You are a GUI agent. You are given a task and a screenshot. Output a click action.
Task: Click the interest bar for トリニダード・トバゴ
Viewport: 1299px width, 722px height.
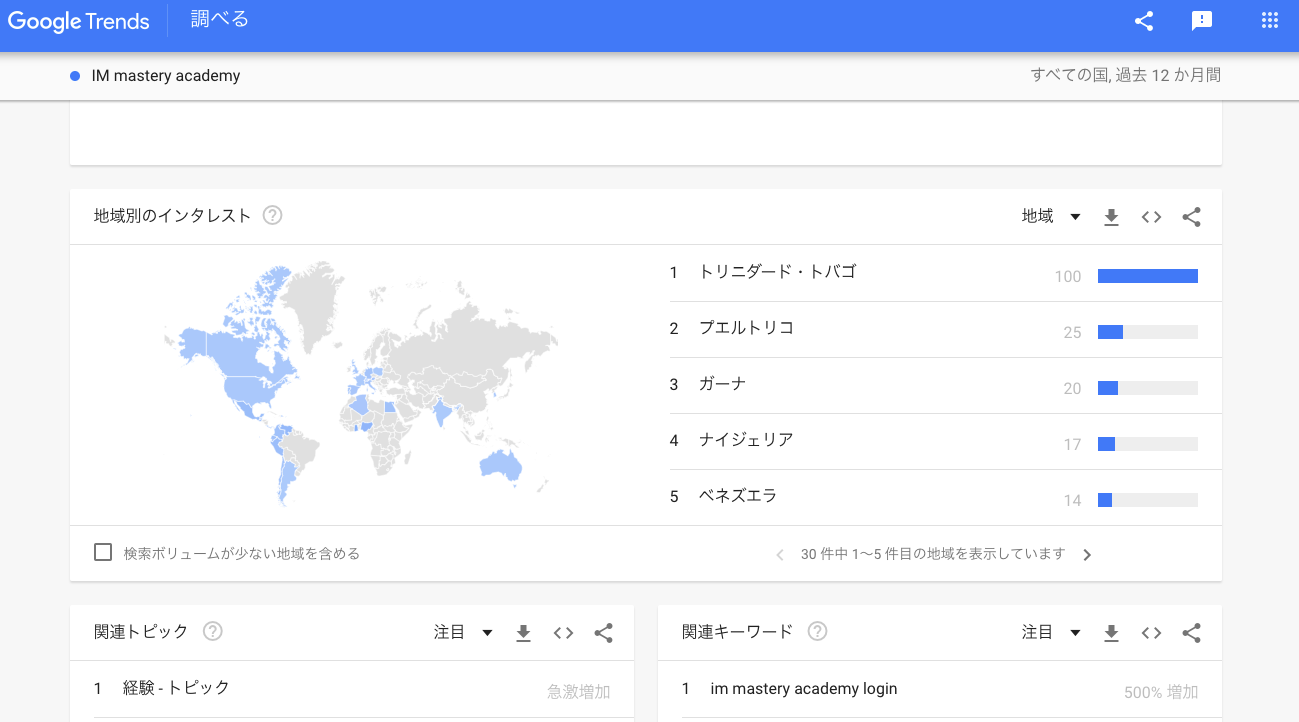(x=1148, y=276)
